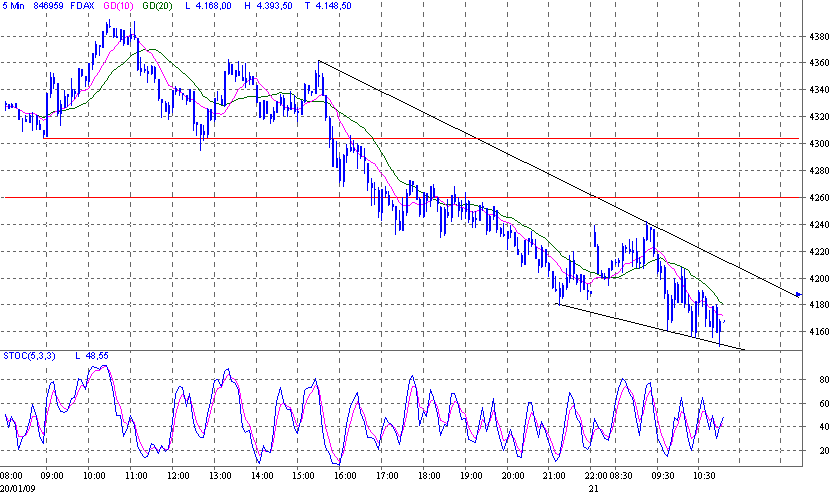This screenshot has height=496, width=833.
Task: Click the 4360 price axis label
Action: click(819, 63)
